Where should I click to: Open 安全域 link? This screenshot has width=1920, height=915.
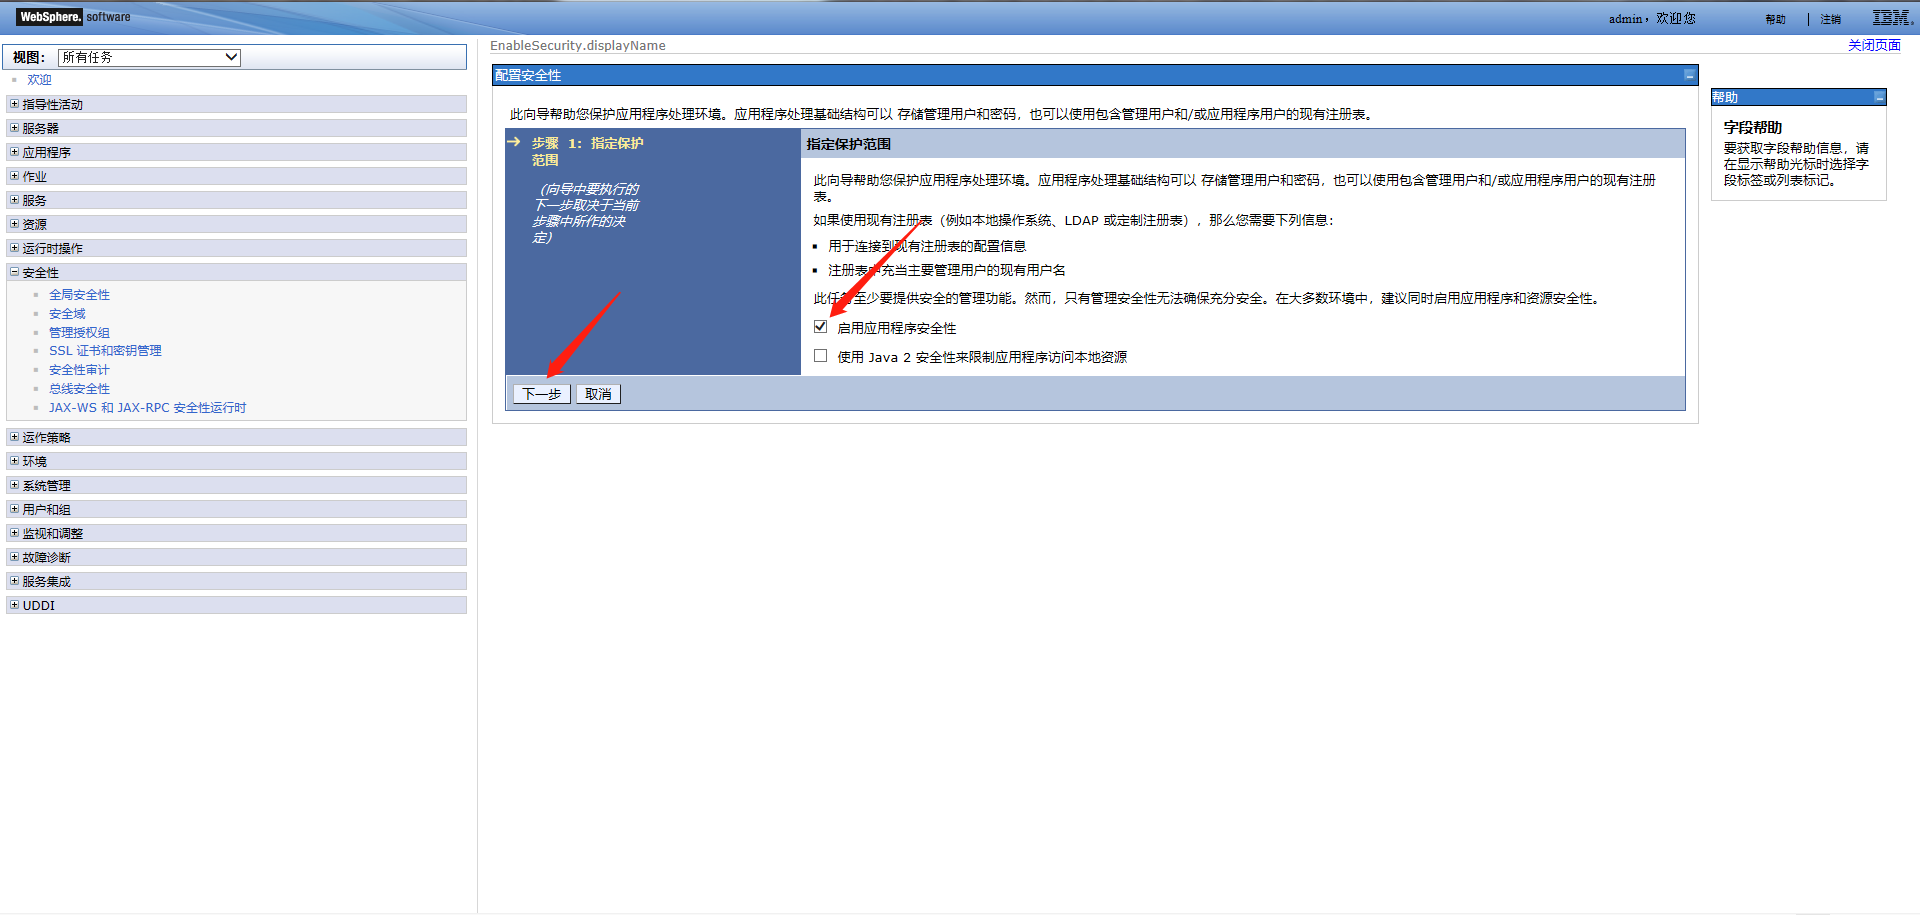(x=67, y=314)
